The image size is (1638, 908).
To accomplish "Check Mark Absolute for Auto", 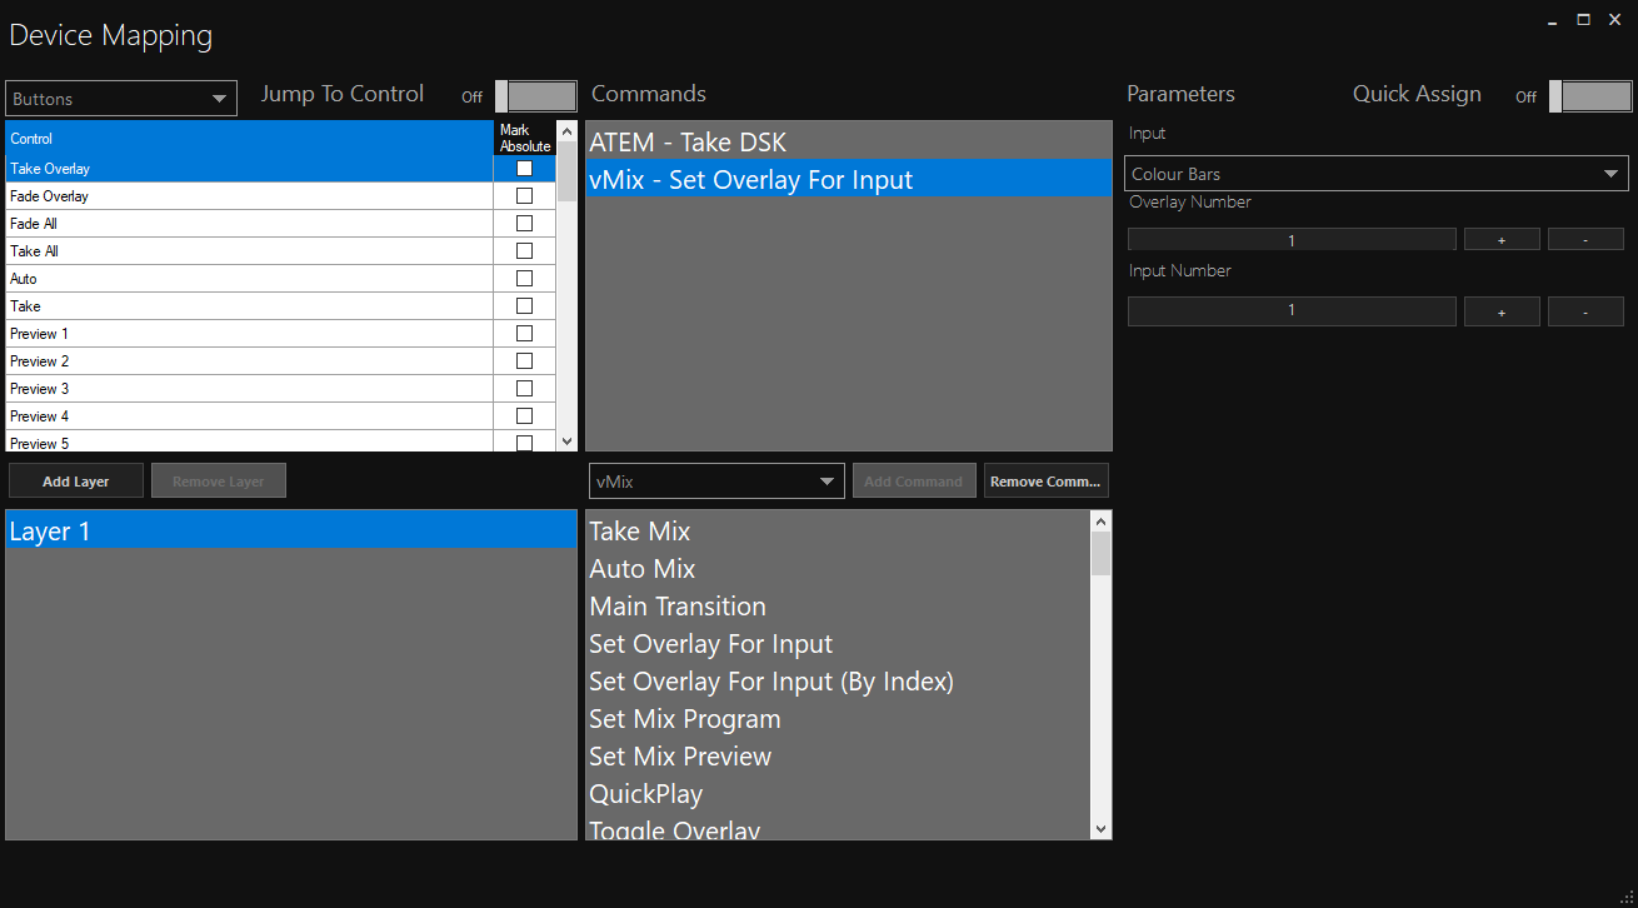I will [524, 278].
